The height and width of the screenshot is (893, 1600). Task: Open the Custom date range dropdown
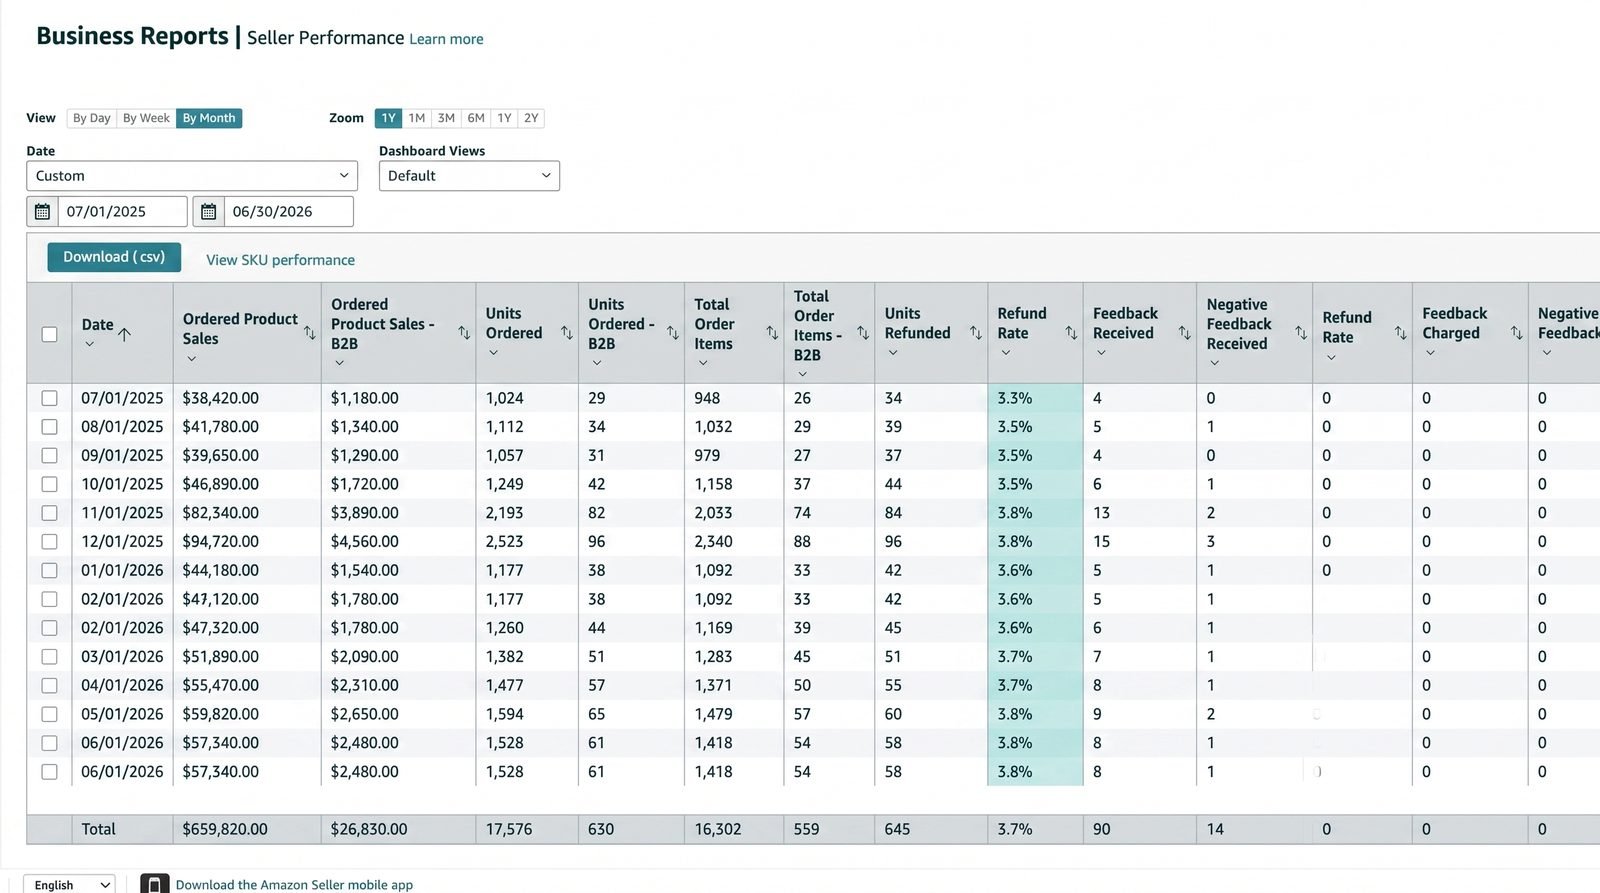tap(192, 176)
